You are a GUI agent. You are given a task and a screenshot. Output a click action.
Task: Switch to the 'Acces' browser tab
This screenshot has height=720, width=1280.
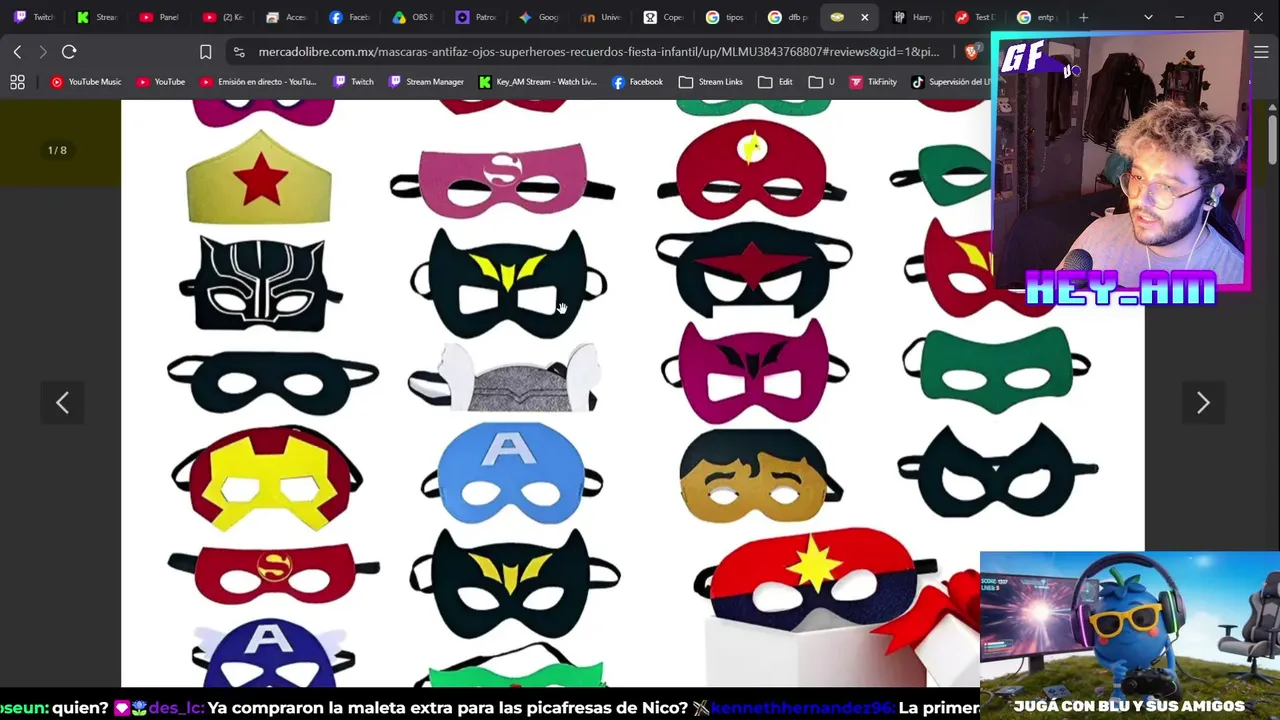tap(287, 17)
